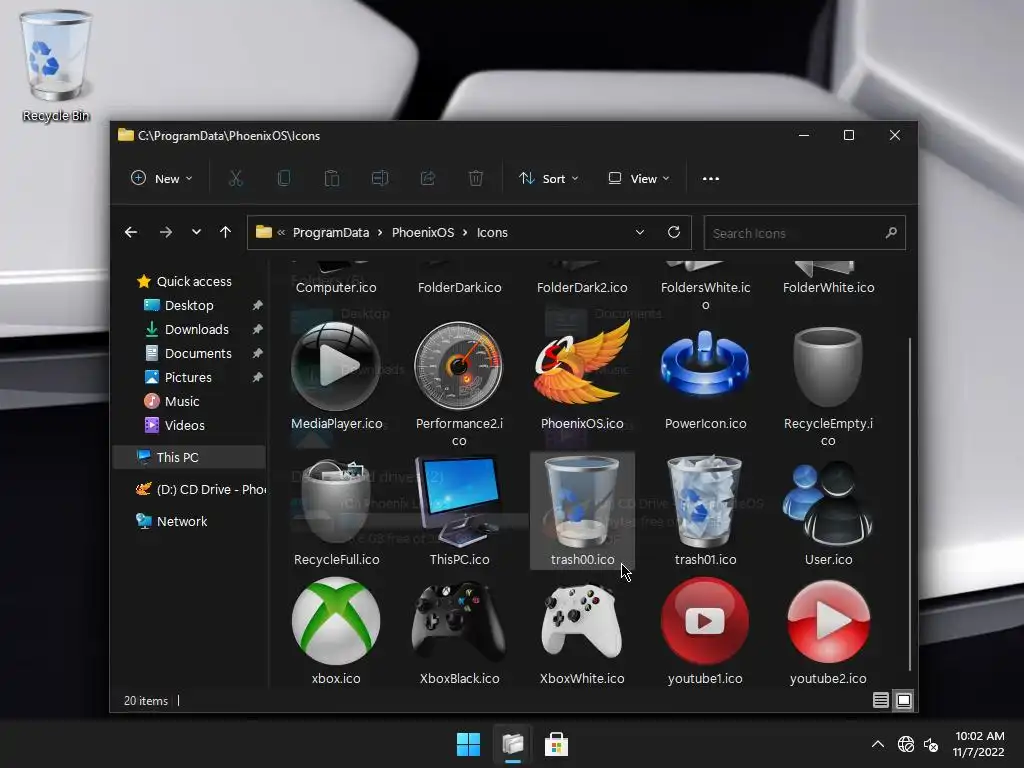Open Music in the sidebar

182,402
